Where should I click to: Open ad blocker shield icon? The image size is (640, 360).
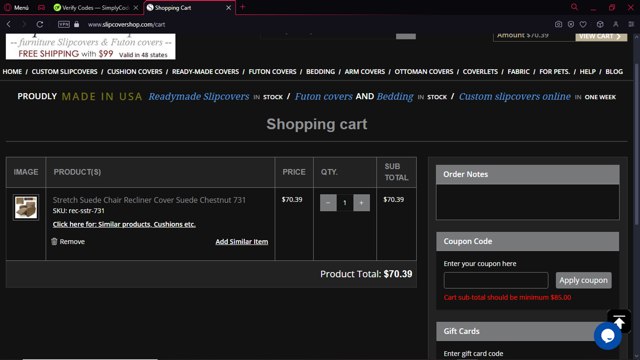tap(571, 24)
